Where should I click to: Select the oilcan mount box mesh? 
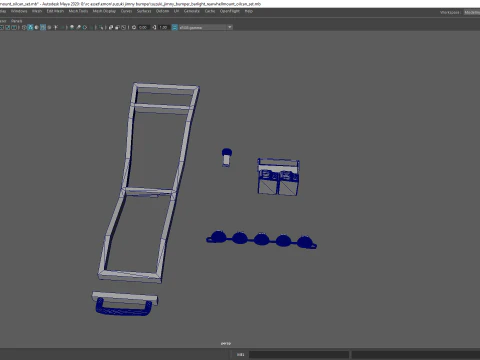pyautogui.click(x=279, y=177)
